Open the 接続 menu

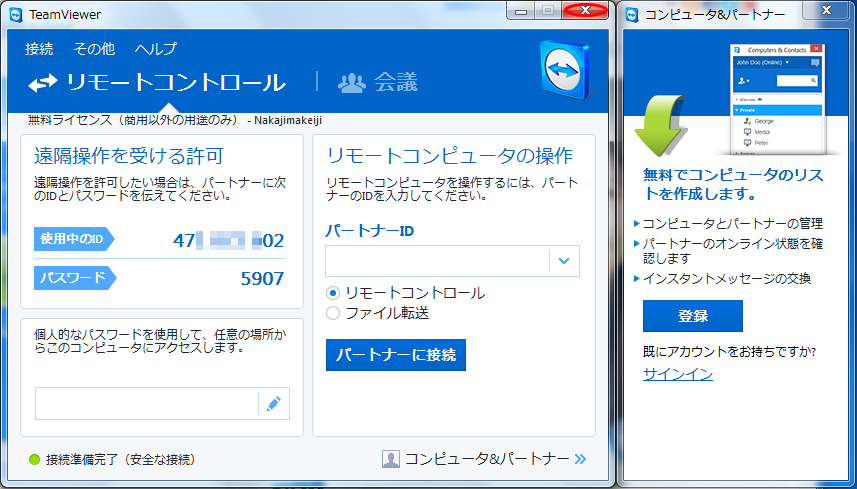39,49
